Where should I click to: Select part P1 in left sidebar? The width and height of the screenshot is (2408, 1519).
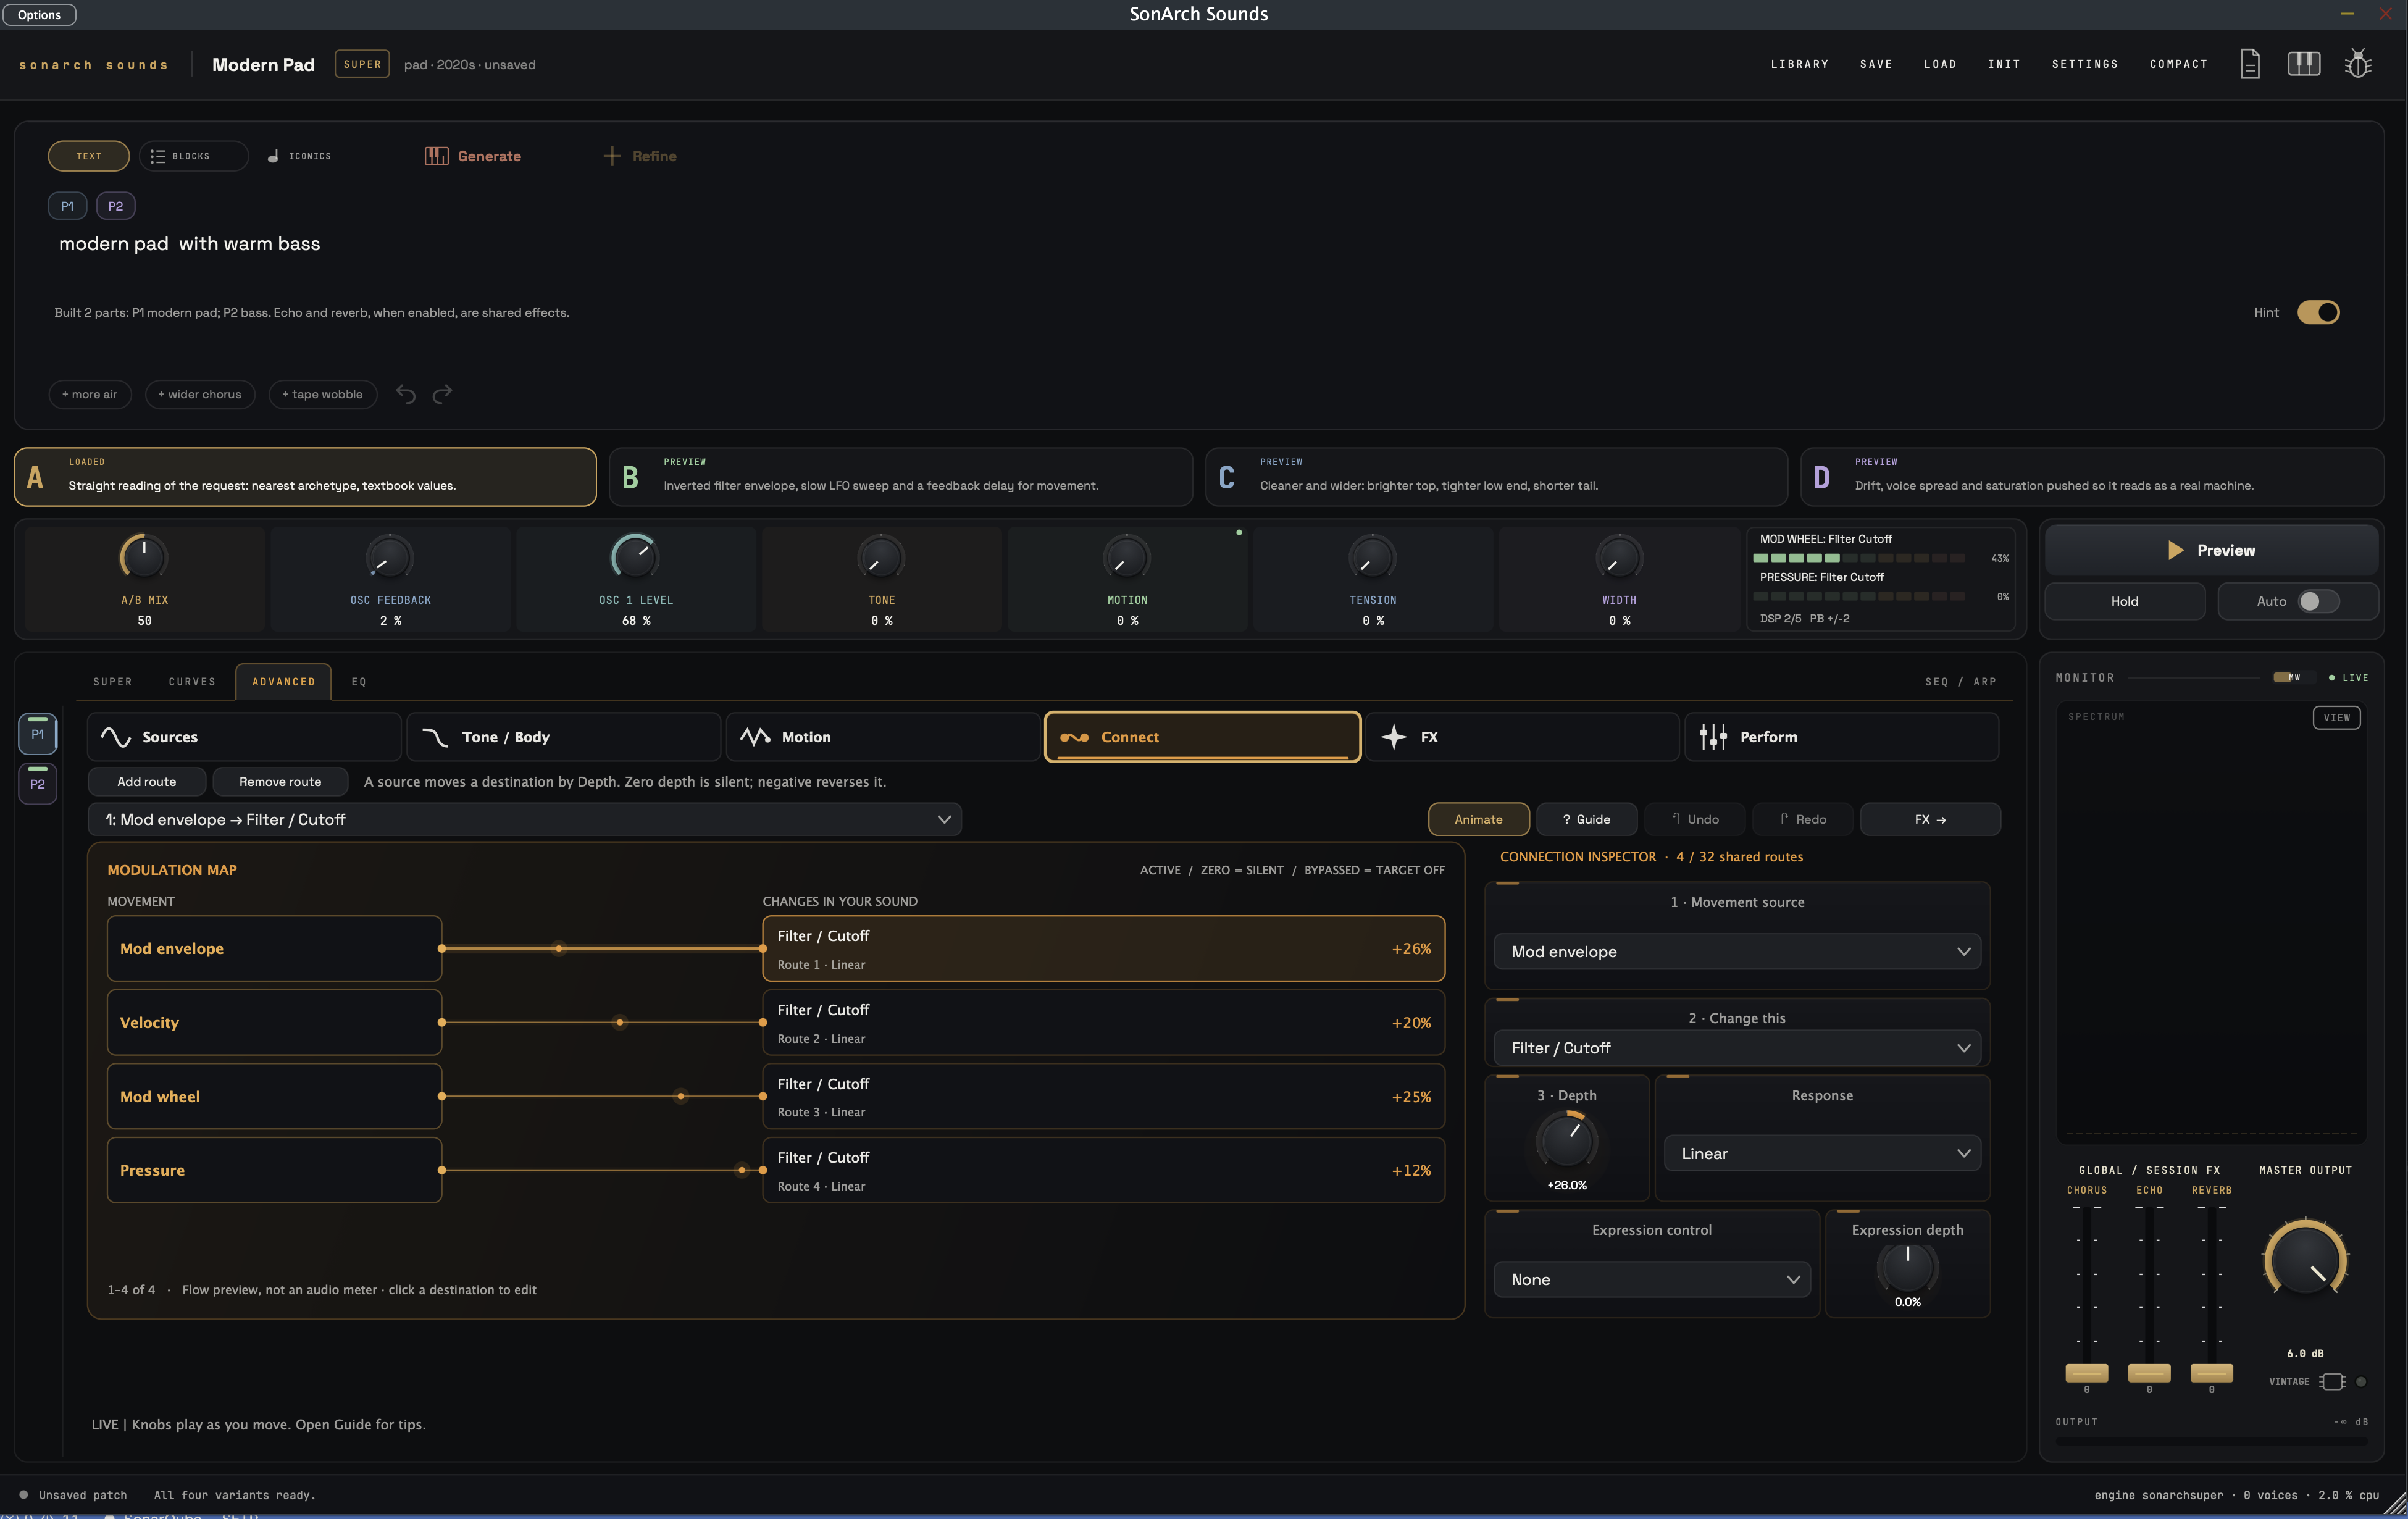click(x=37, y=734)
